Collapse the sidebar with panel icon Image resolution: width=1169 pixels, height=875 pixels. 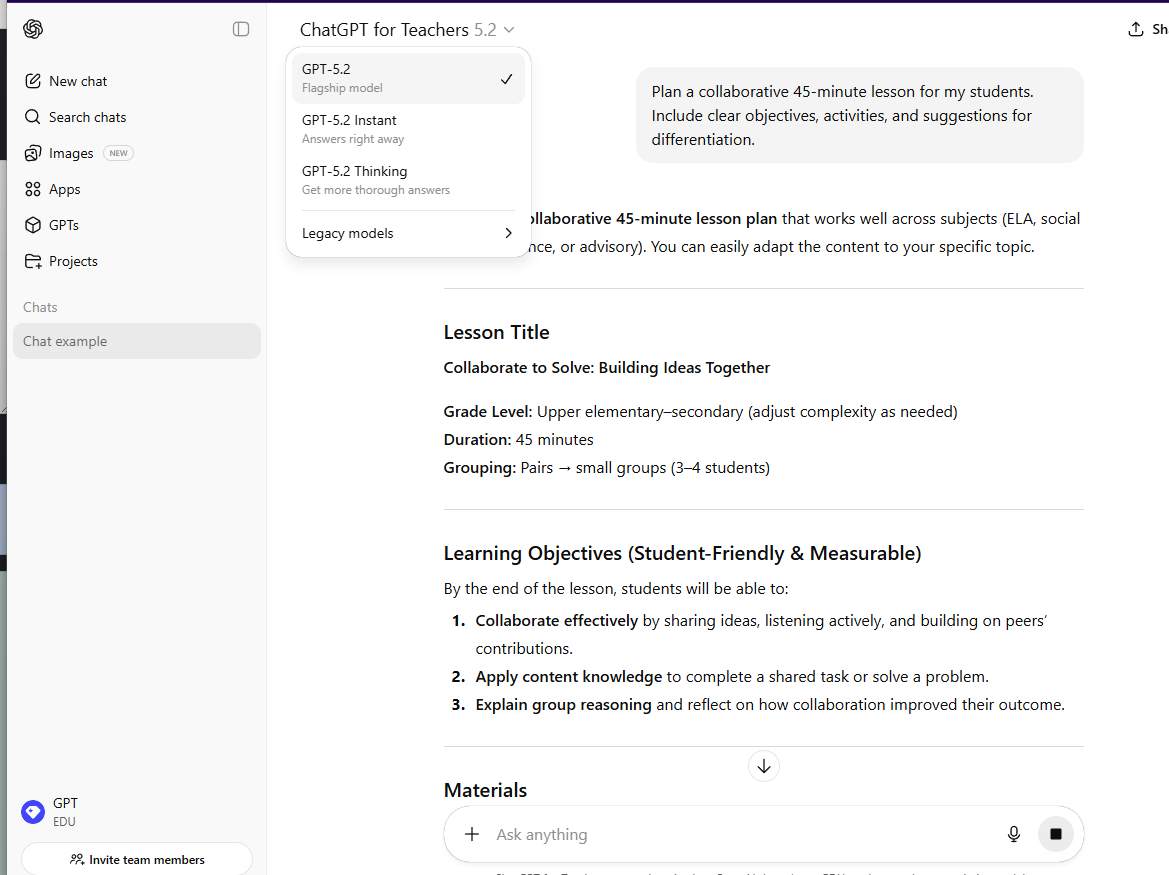coord(241,29)
